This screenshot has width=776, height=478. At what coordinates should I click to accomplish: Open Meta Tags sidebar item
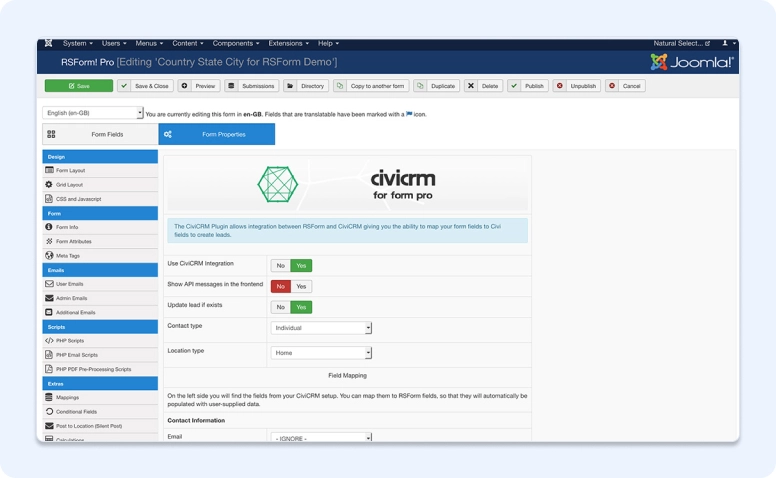click(67, 256)
